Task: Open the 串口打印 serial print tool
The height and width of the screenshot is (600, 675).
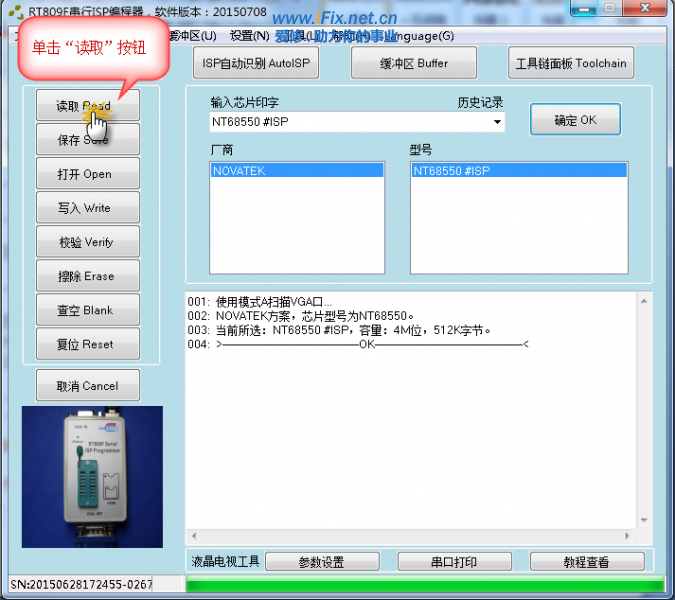Action: point(449,562)
